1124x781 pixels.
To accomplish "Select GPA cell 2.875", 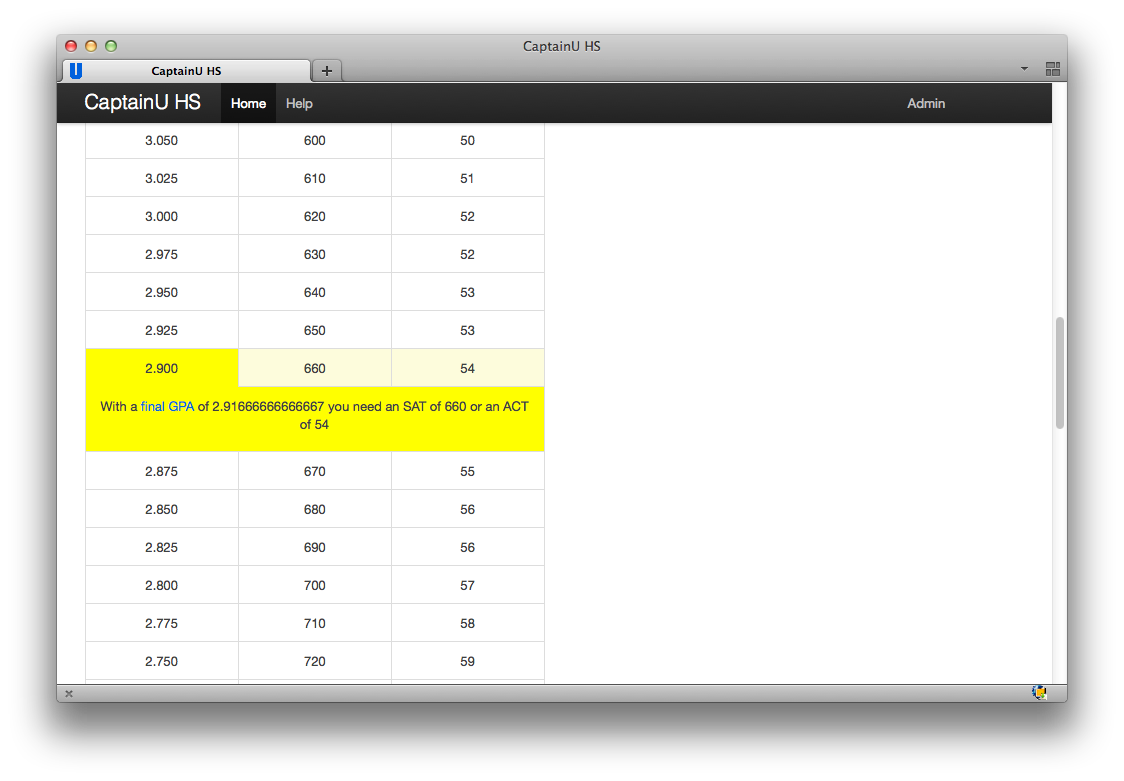I will pos(162,471).
